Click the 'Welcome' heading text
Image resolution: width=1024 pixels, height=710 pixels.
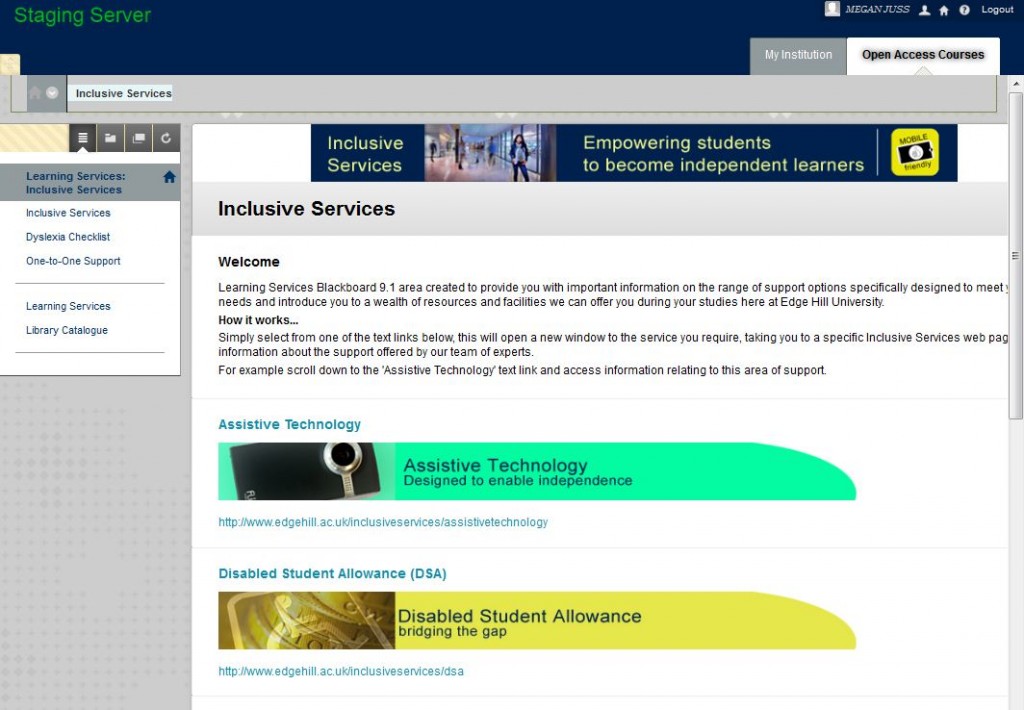pos(249,262)
